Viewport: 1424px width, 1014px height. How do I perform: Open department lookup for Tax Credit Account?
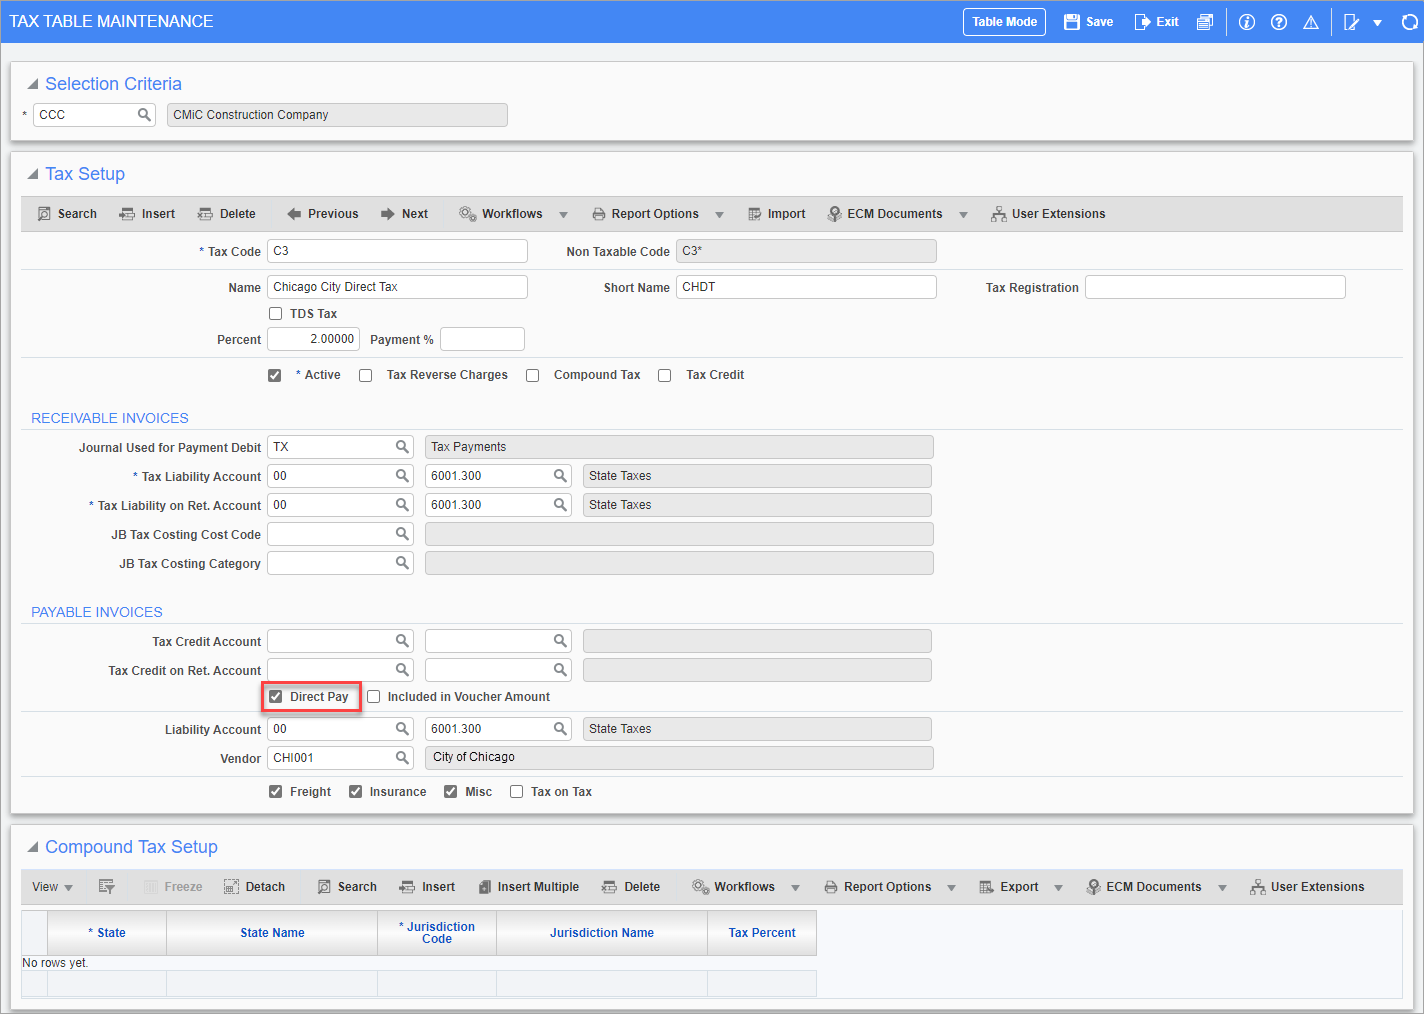[x=402, y=641]
